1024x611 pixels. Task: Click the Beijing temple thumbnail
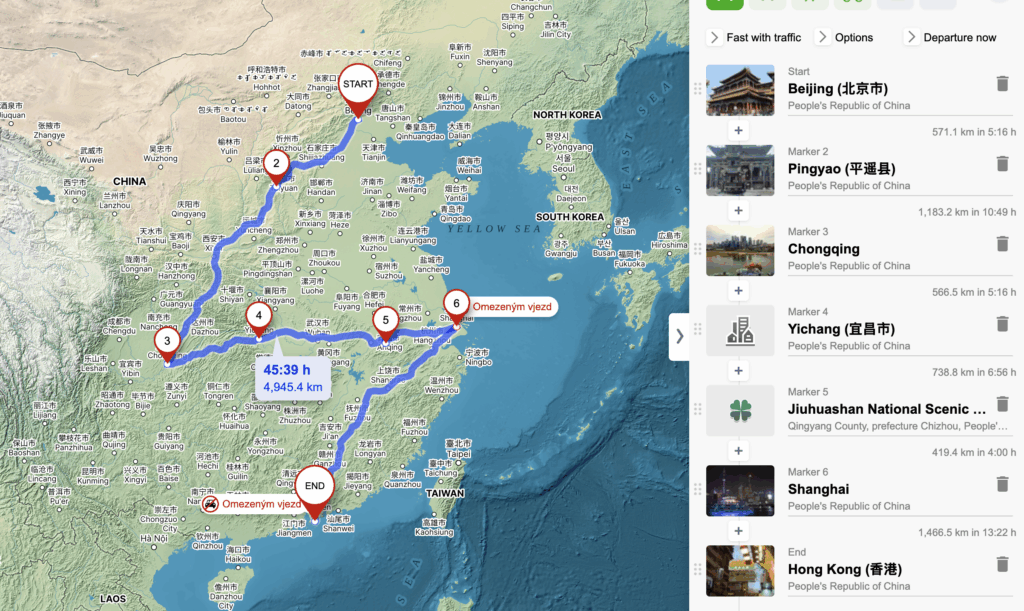[x=740, y=90]
